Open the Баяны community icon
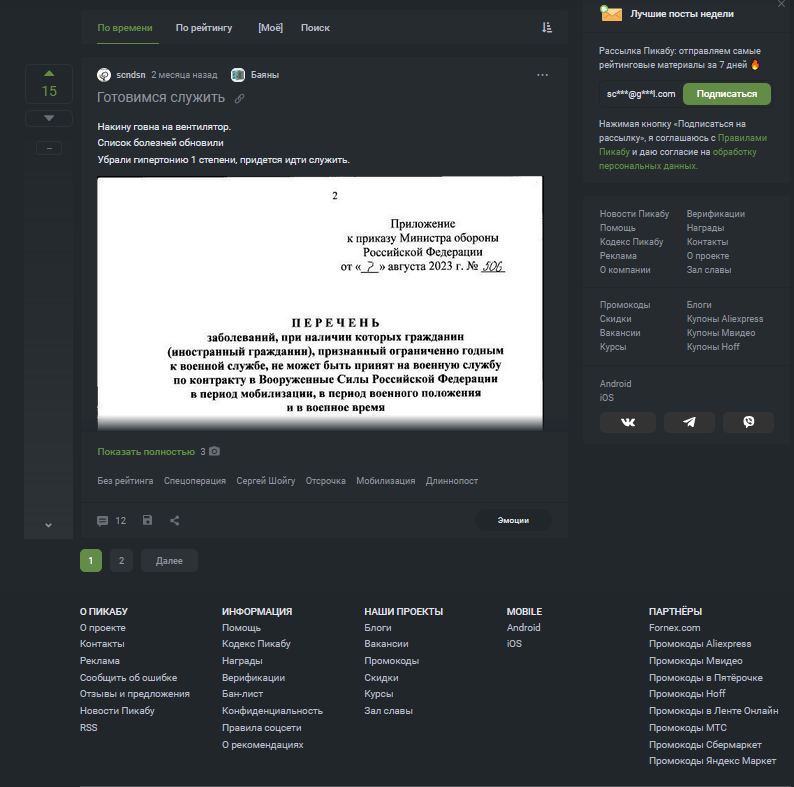This screenshot has height=787, width=794. pyautogui.click(x=237, y=75)
